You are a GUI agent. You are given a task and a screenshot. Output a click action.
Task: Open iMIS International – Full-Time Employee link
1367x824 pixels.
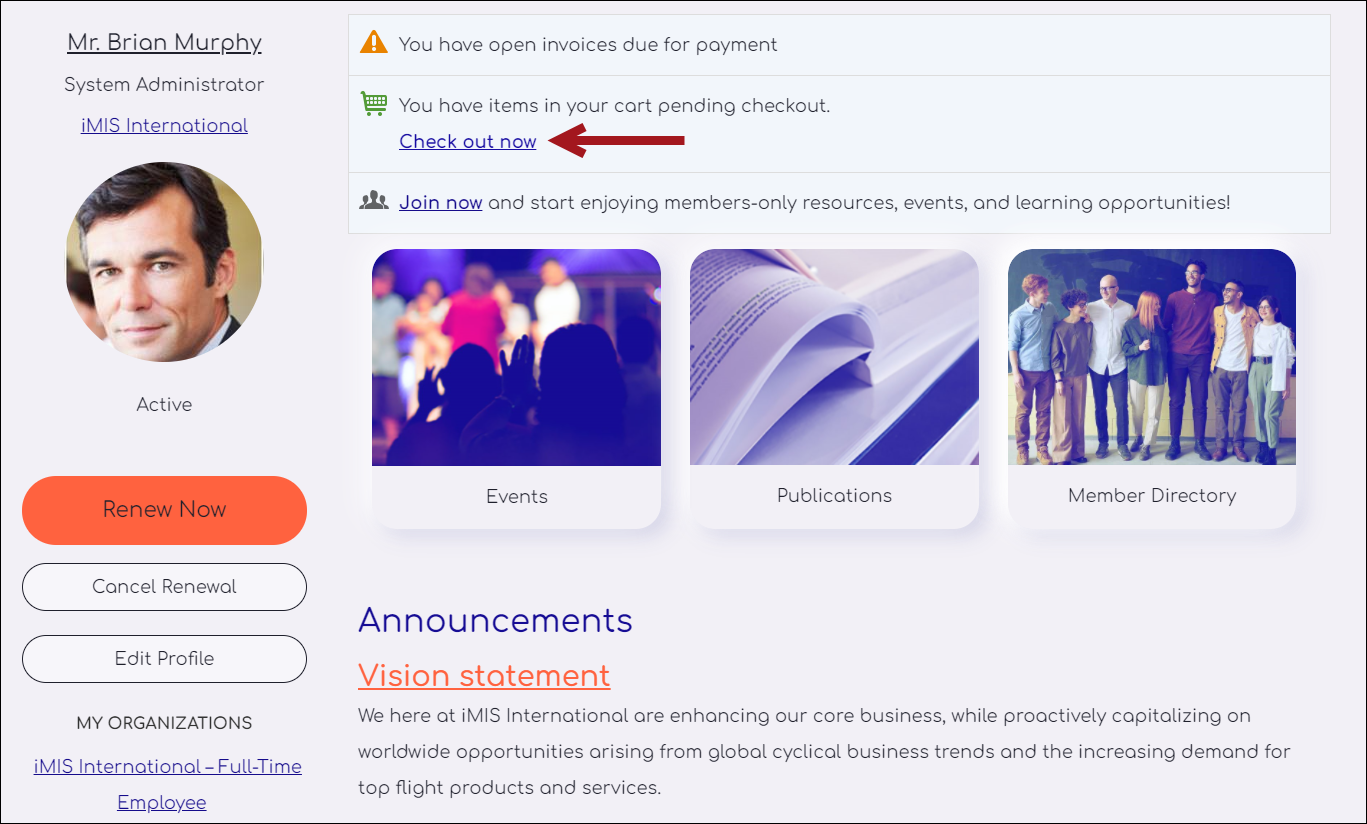point(167,784)
